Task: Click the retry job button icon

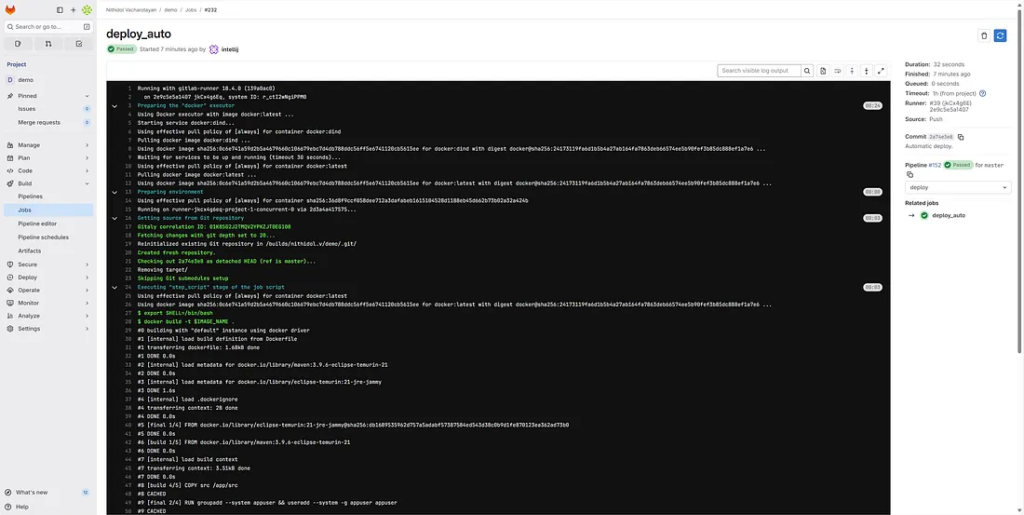Action: click(1000, 35)
